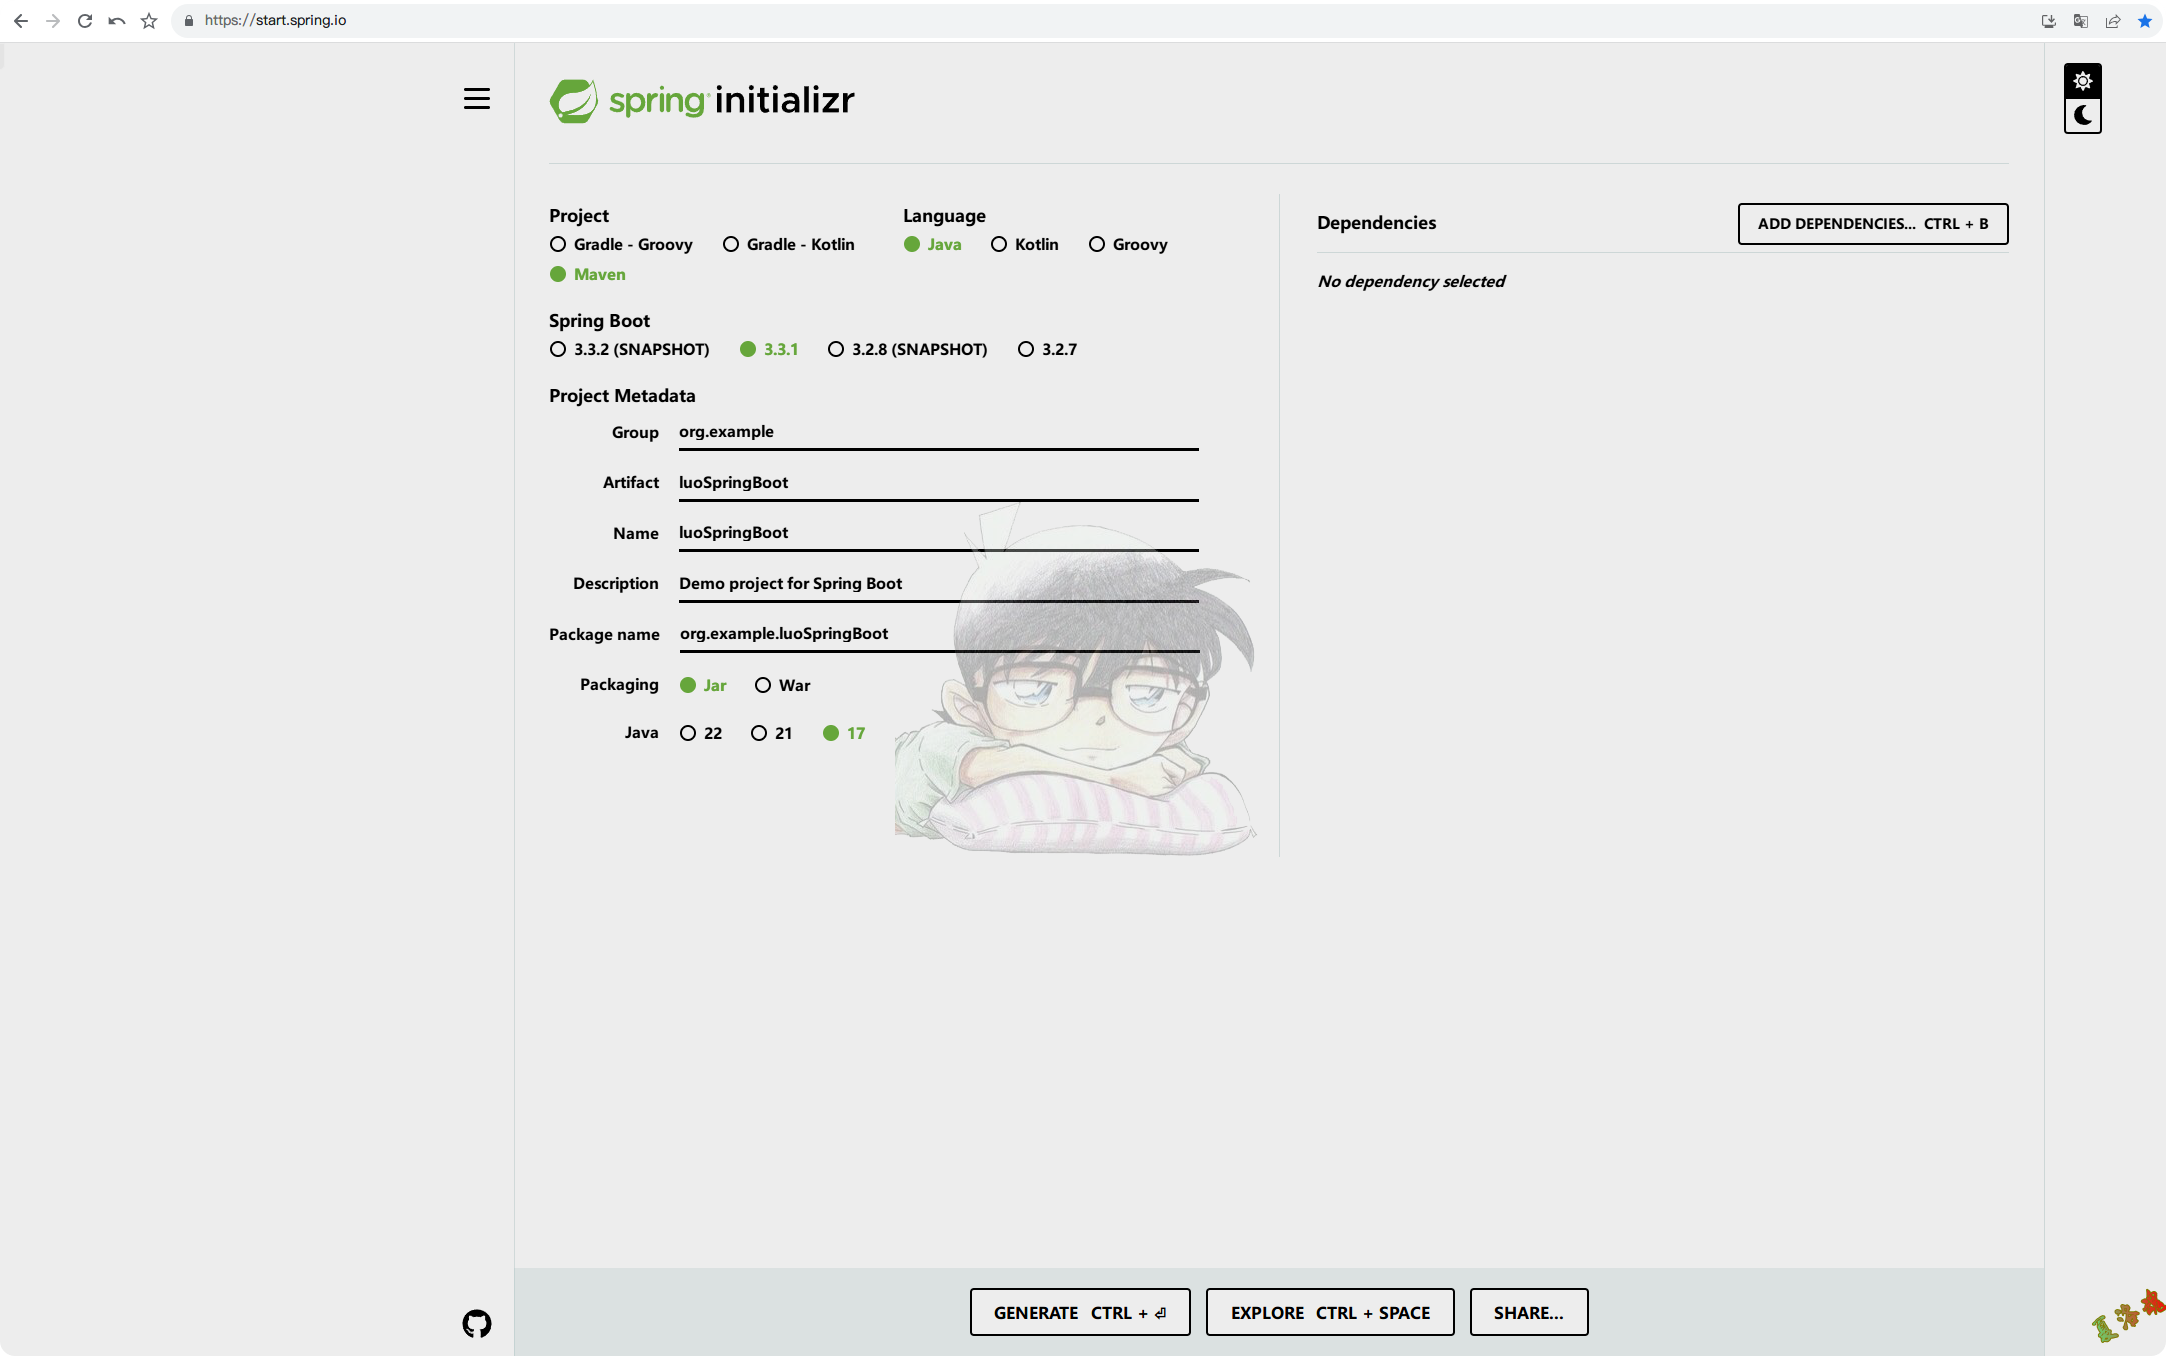Choose War packaging
The width and height of the screenshot is (2166, 1356).
coord(783,685)
